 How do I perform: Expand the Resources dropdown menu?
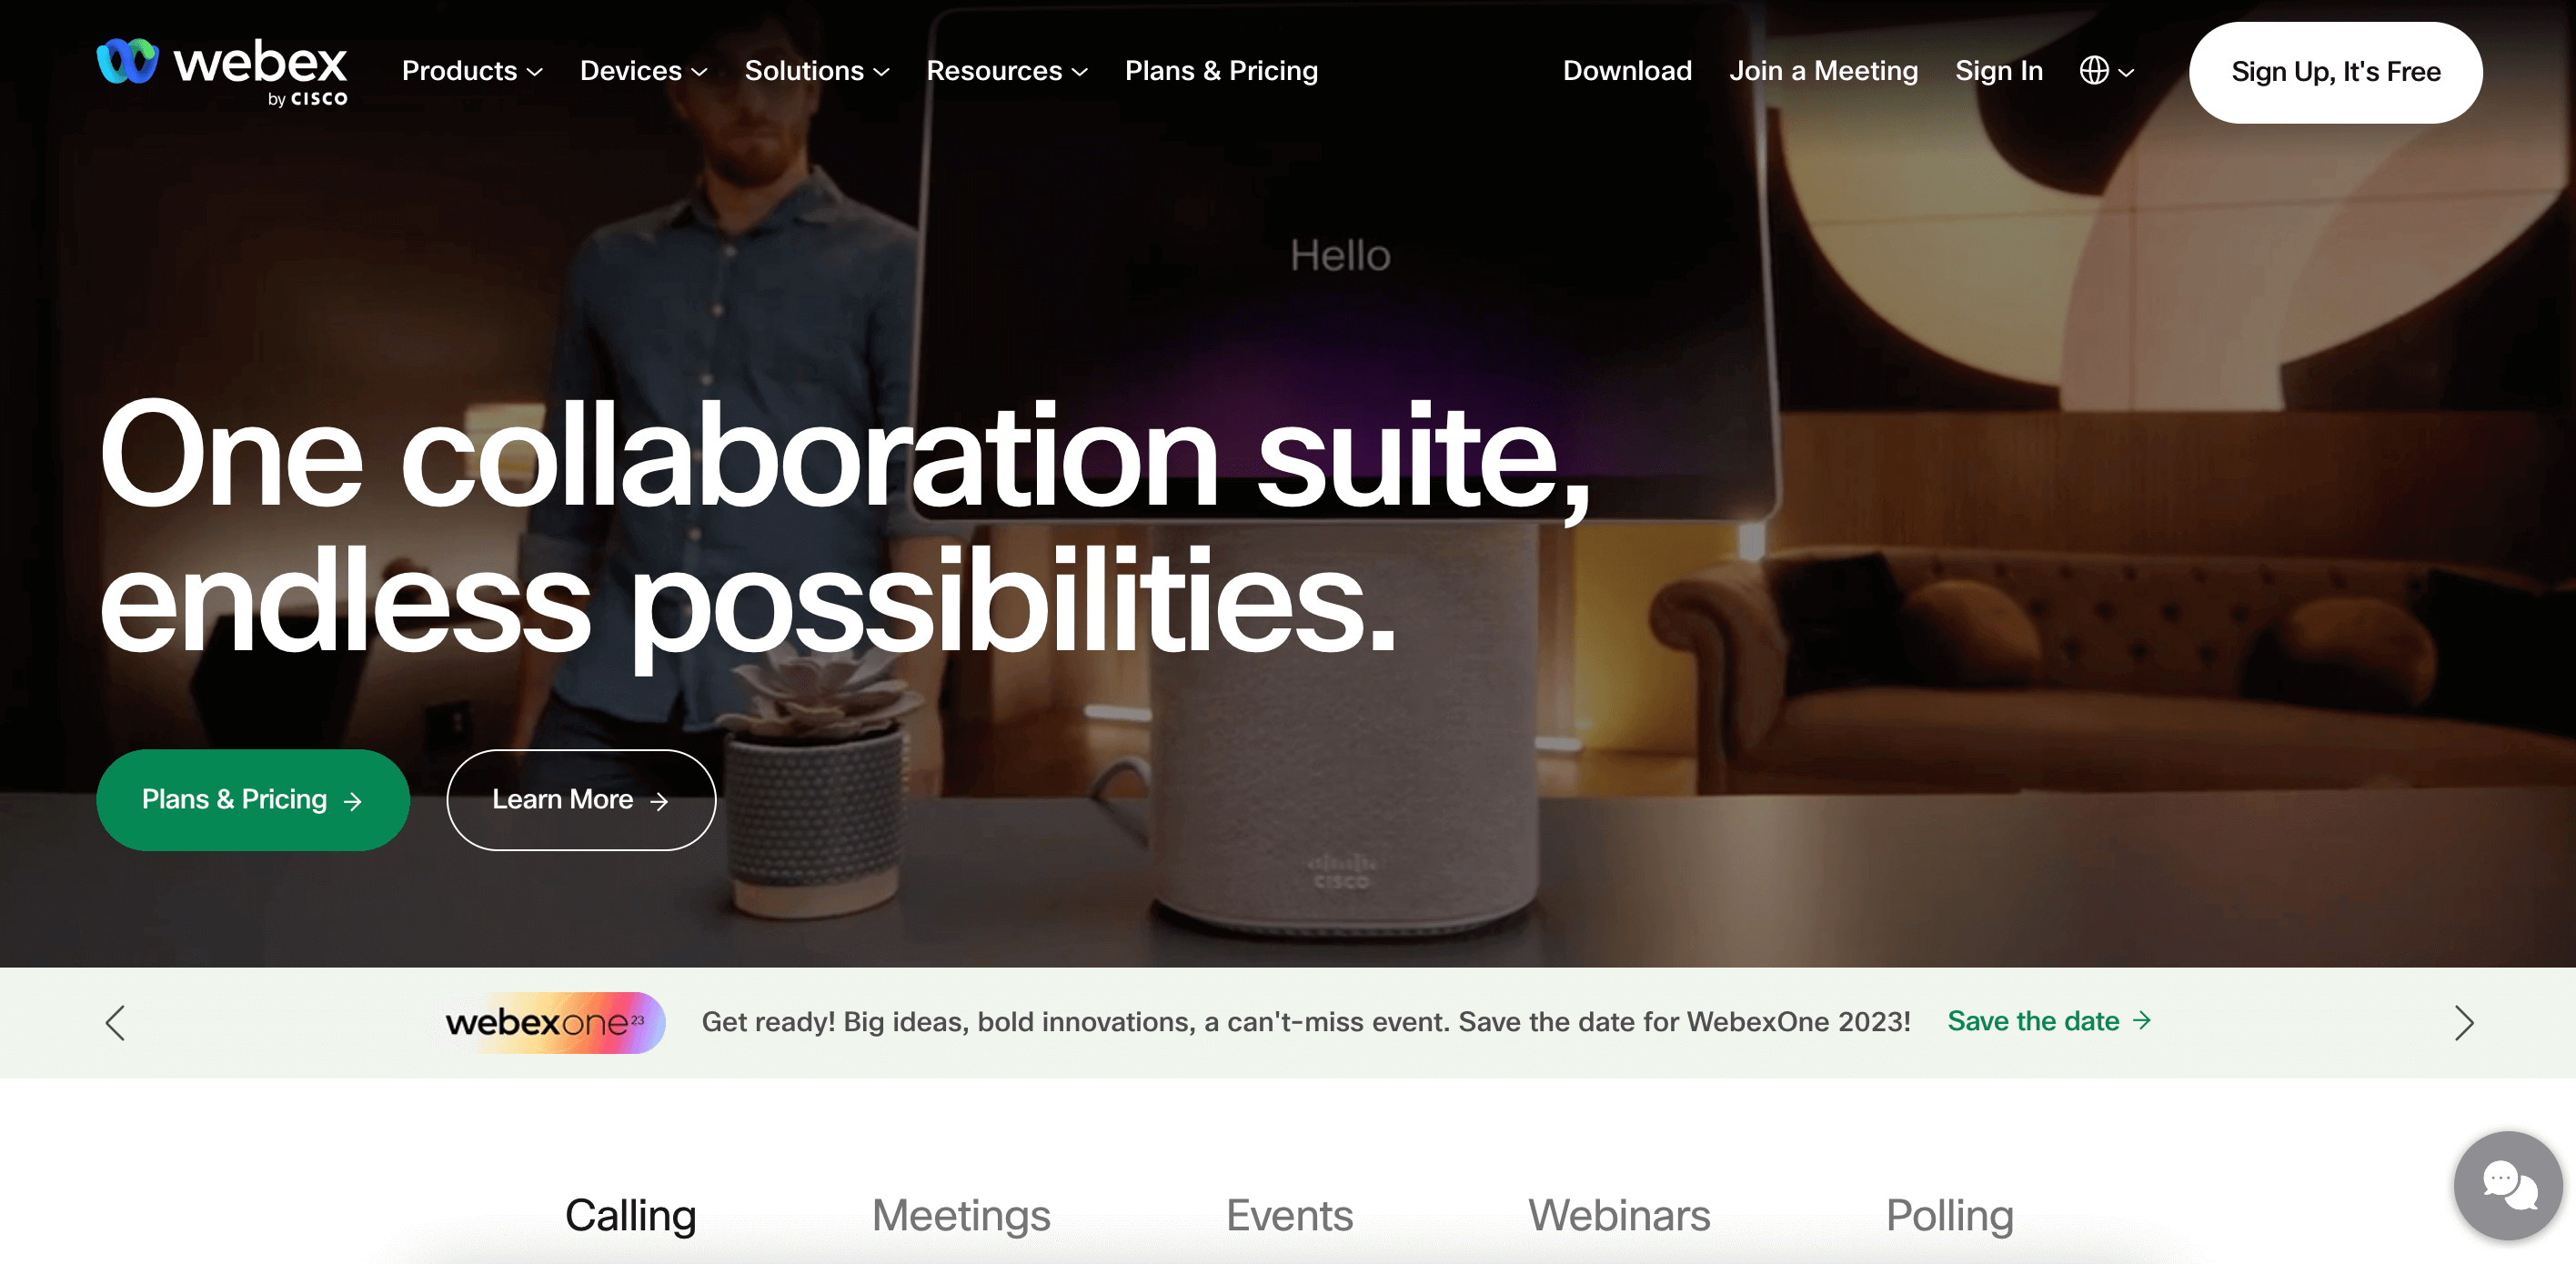[x=1007, y=71]
